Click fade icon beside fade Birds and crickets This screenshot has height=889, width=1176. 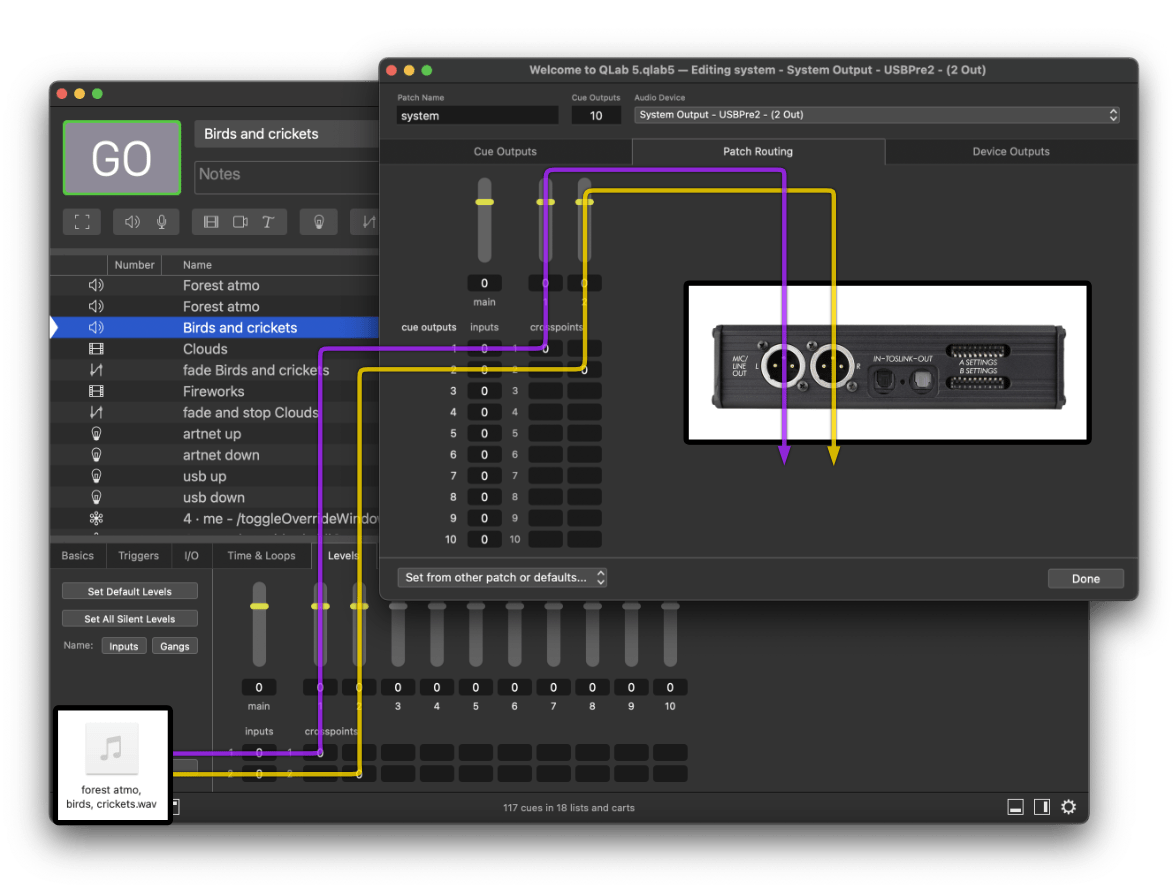96,370
